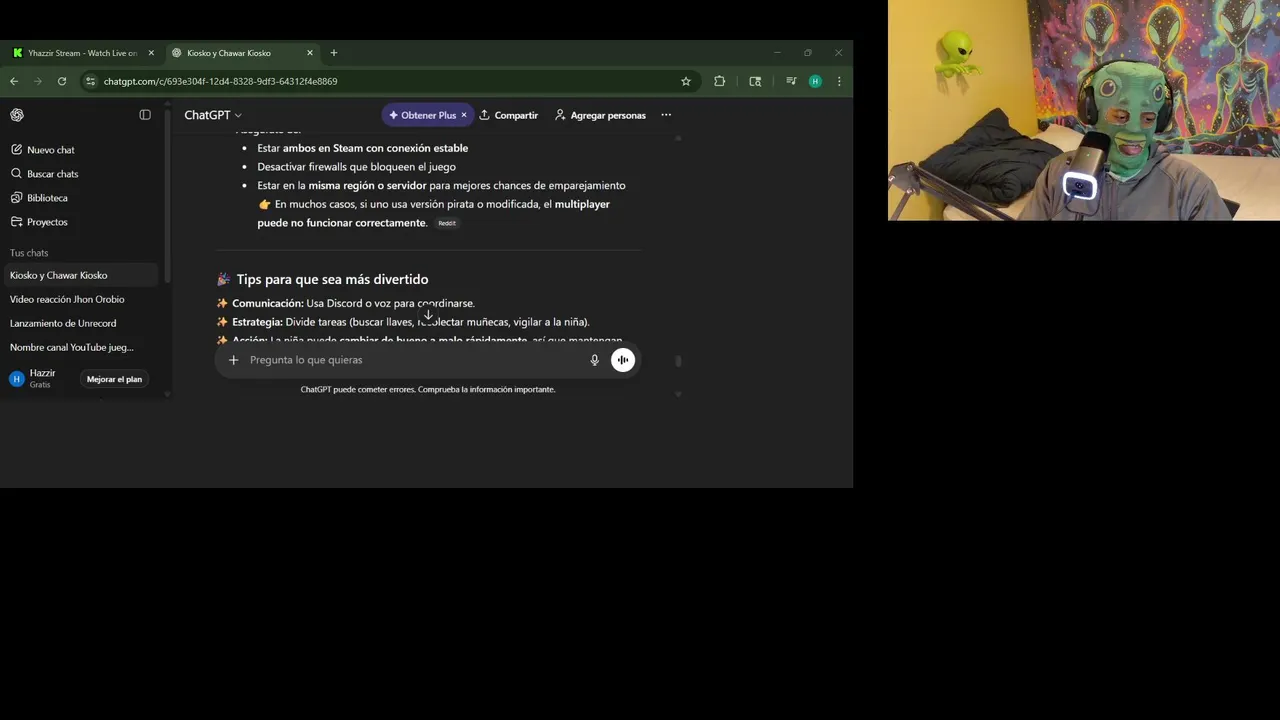
Task: Switch to the Yhazzir Stream browser tab
Action: 82,53
